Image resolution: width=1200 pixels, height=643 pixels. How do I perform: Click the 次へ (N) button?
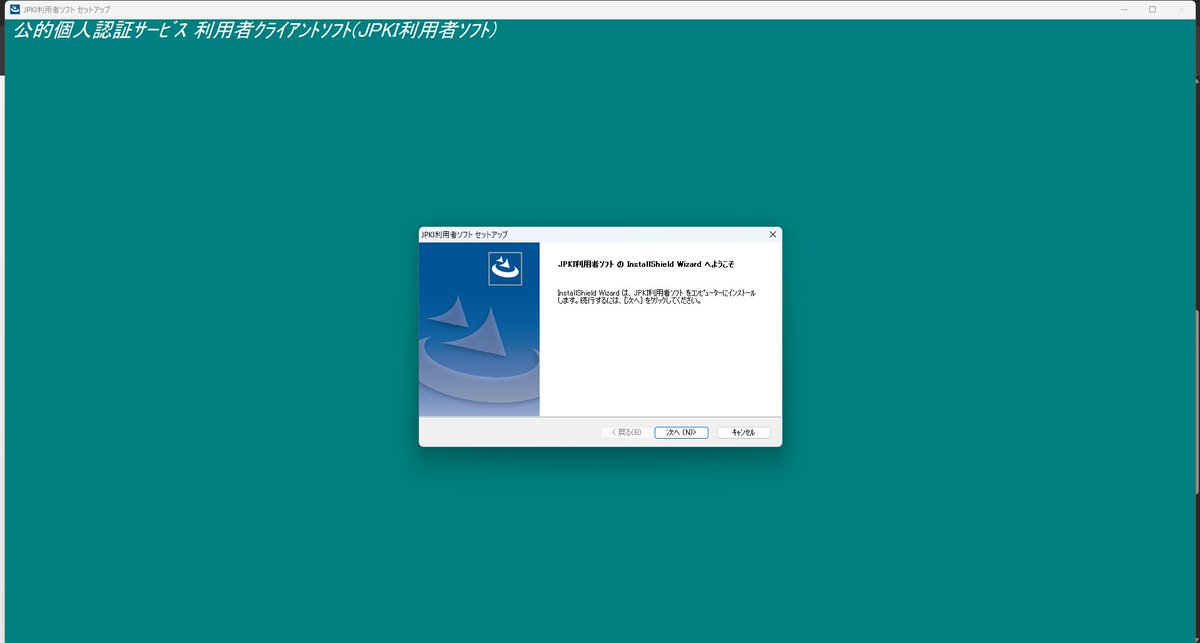[x=681, y=432]
